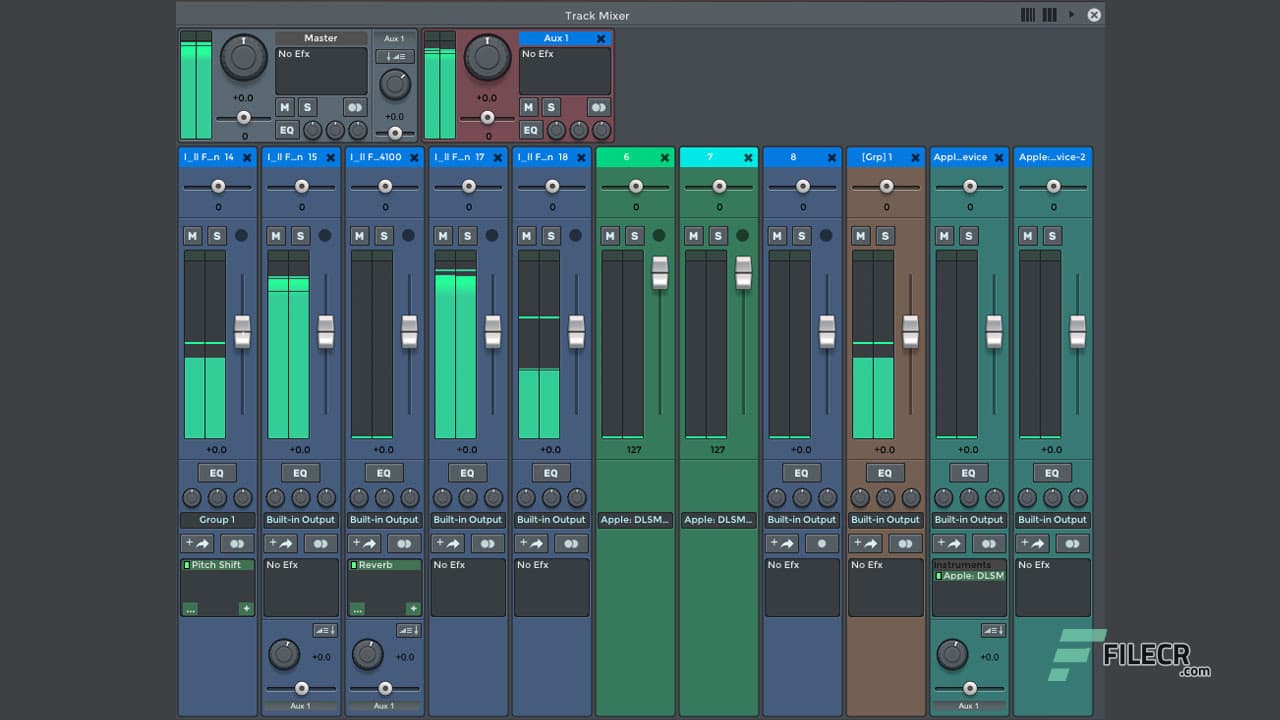Solo the Aux 1 channel strip
Viewport: 1280px width, 720px height.
coord(550,107)
